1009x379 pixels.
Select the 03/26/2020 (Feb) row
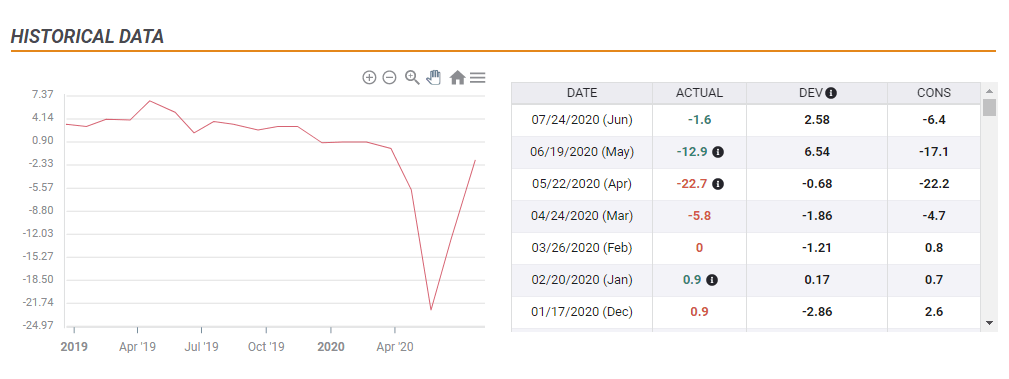coord(746,248)
